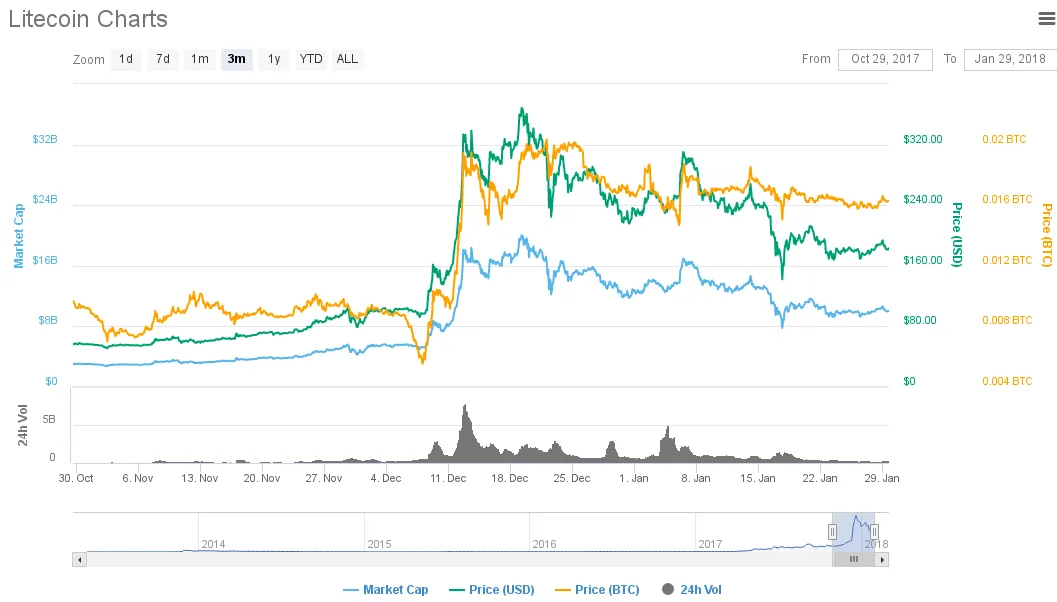Viewport: 1057px width, 602px height.
Task: Click the 2016 label in navigator
Action: pos(545,544)
